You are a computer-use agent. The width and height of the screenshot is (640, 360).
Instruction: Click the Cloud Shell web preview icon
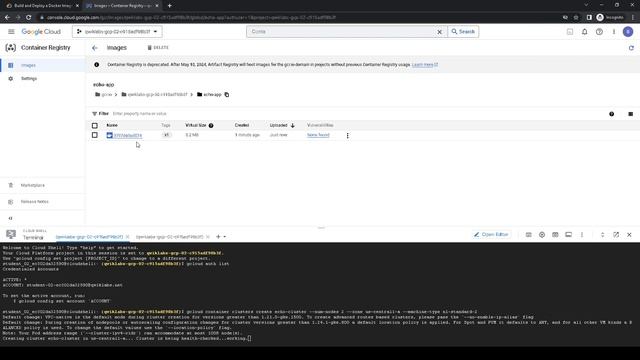click(x=555, y=235)
